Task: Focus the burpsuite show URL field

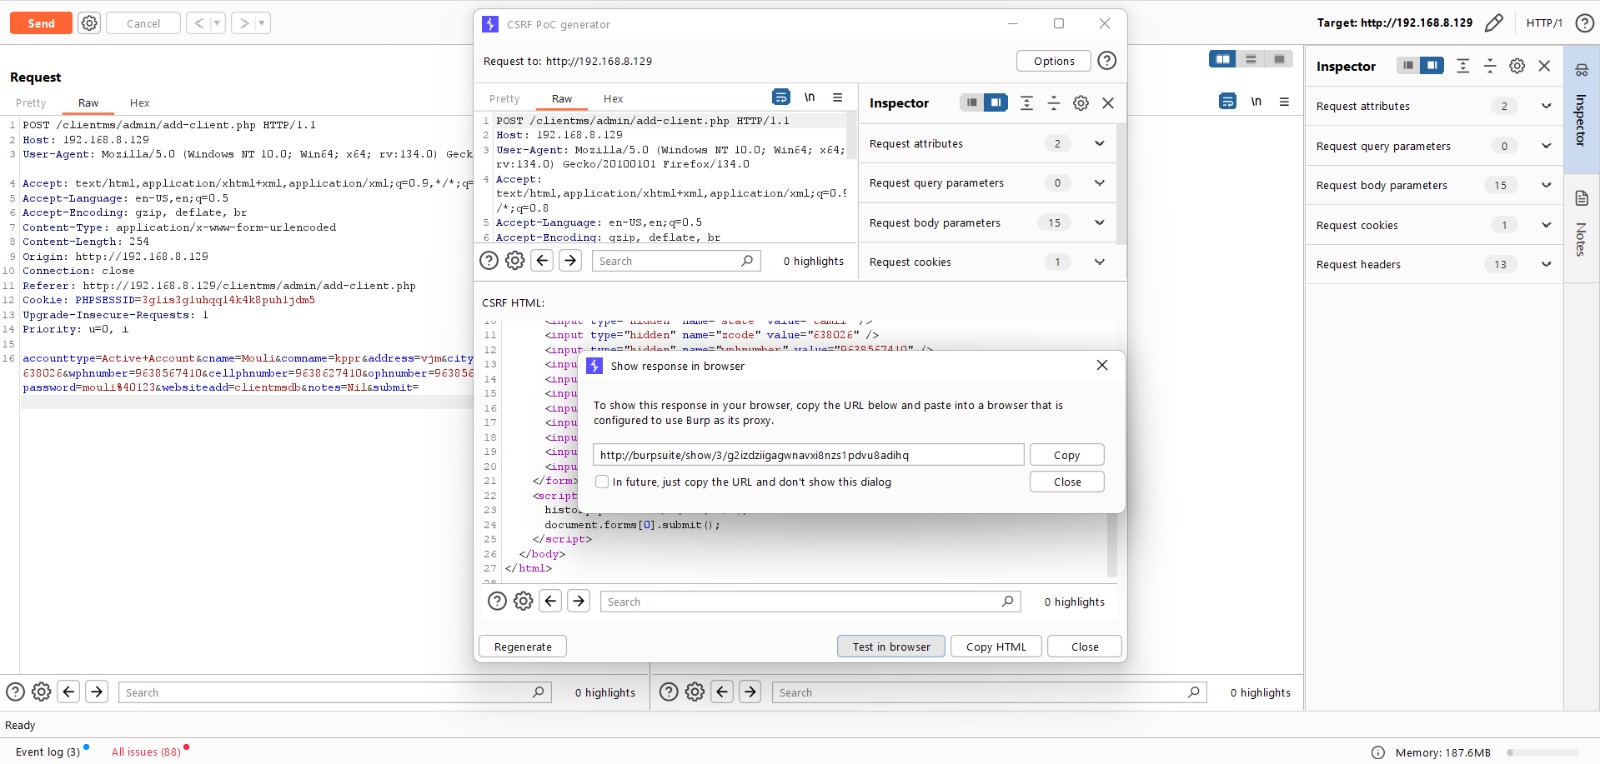Action: (x=808, y=455)
